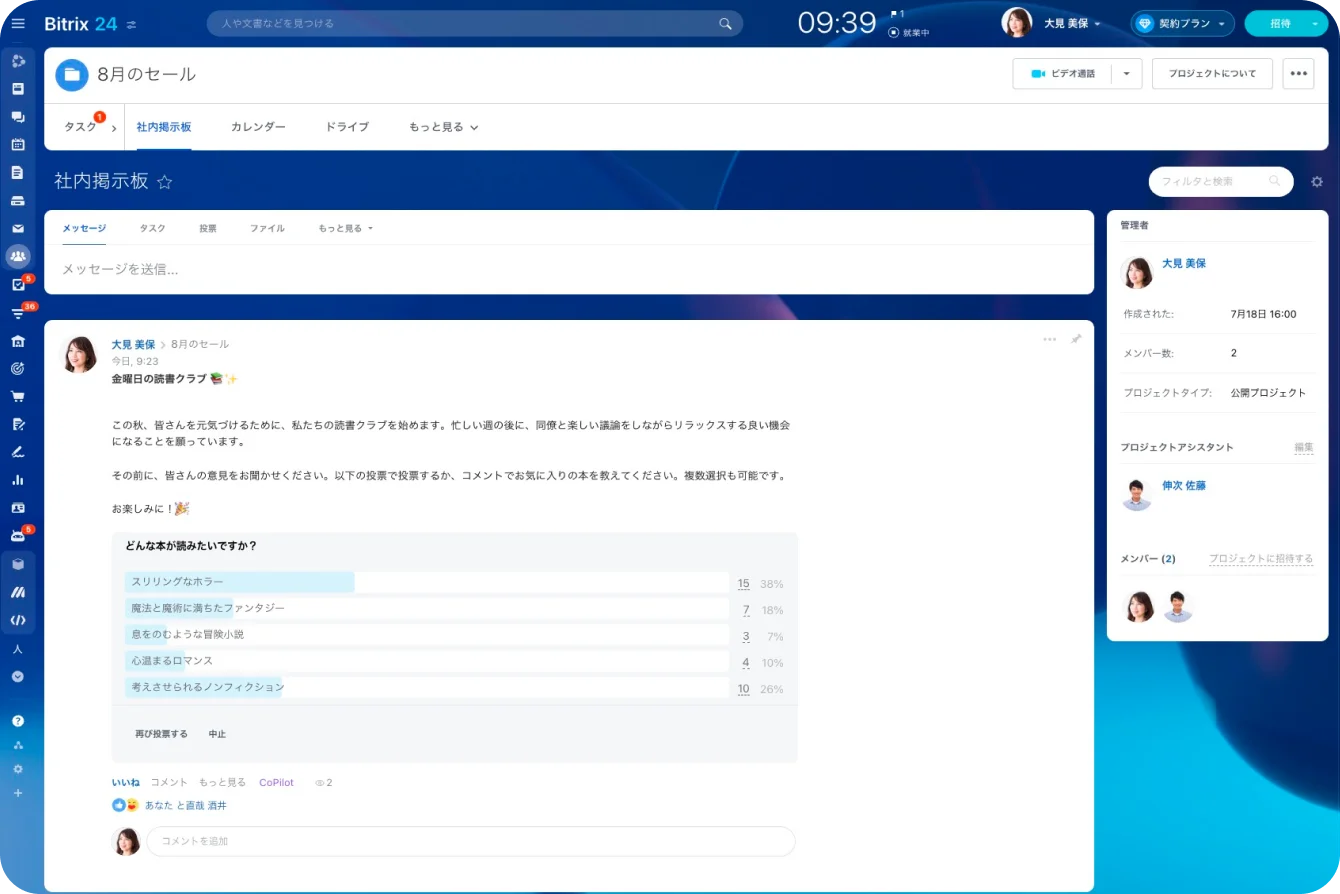Image resolution: width=1340 pixels, height=894 pixels.
Task: Open the documents icon in left sidebar
Action: coord(18,172)
